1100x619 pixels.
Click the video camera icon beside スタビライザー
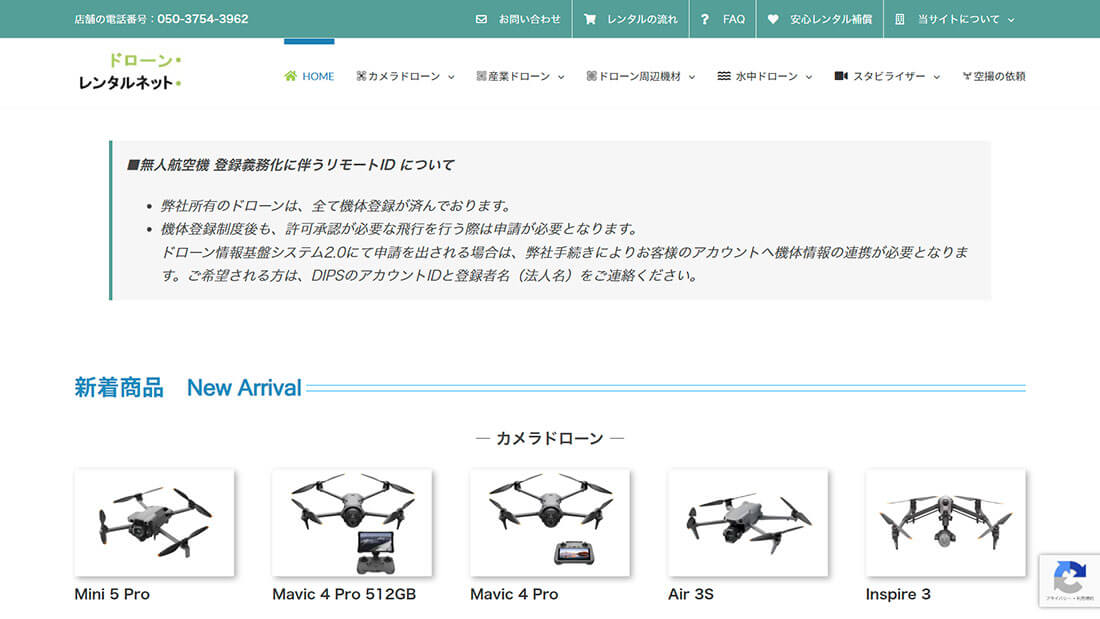(841, 76)
